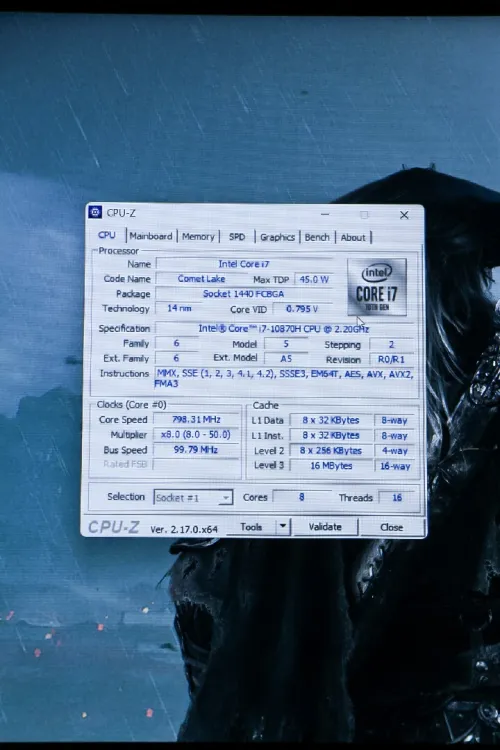The width and height of the screenshot is (500, 750).
Task: Click the Threads value 16
Action: tap(397, 497)
